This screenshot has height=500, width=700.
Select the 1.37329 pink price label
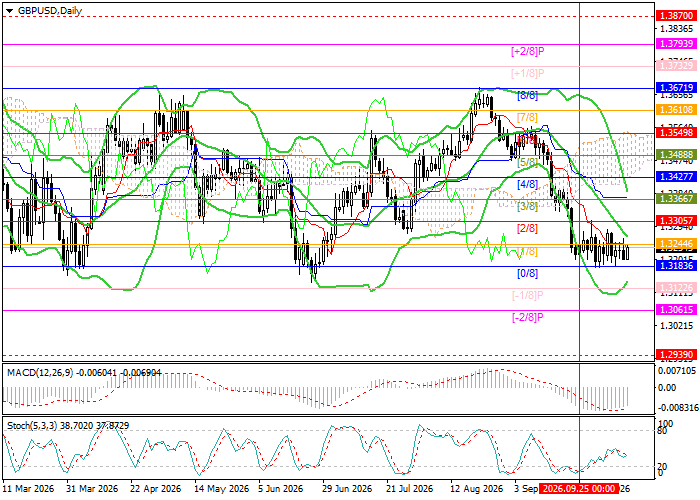point(676,66)
